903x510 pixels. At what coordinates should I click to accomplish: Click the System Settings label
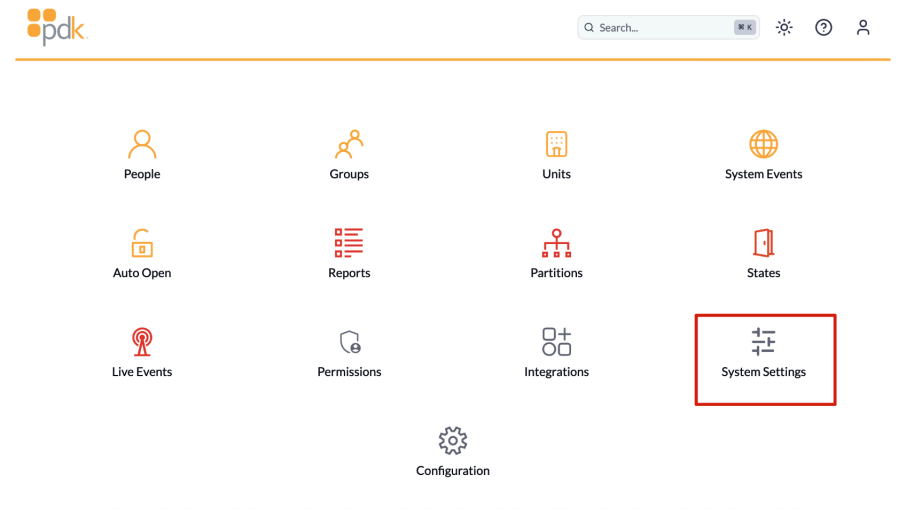pos(764,372)
